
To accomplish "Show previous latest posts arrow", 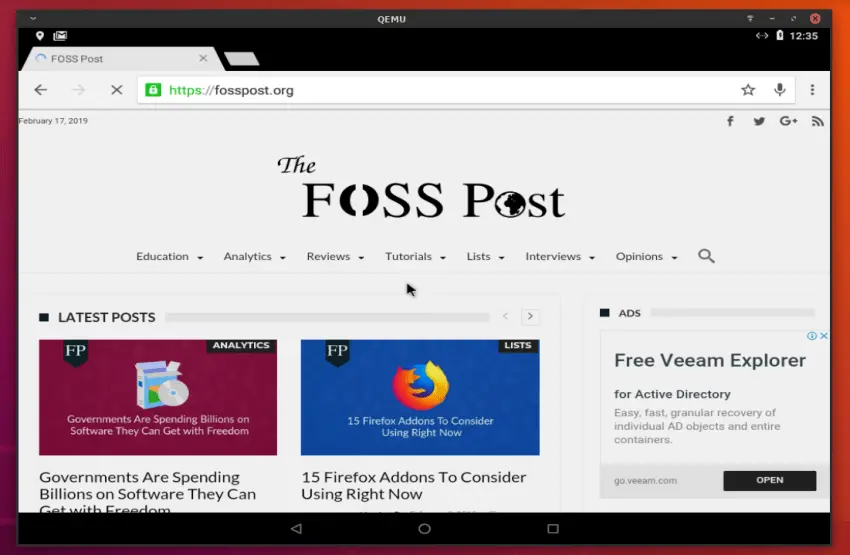I will [505, 317].
